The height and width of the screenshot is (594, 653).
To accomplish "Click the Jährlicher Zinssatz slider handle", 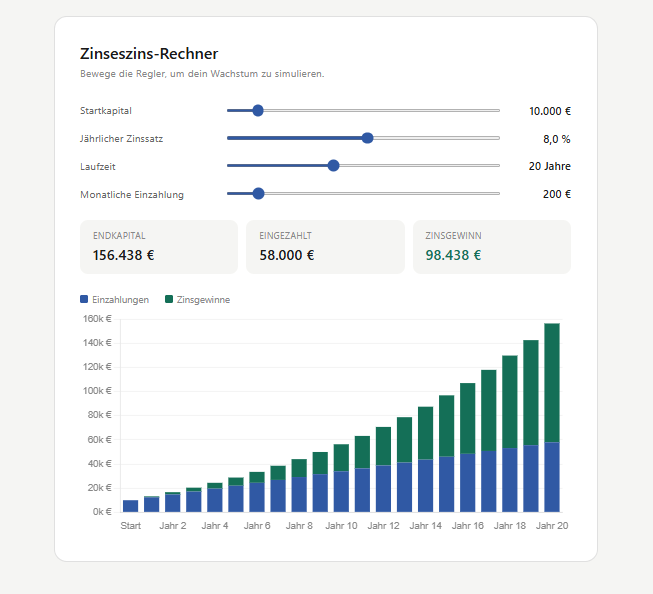I will (x=367, y=139).
